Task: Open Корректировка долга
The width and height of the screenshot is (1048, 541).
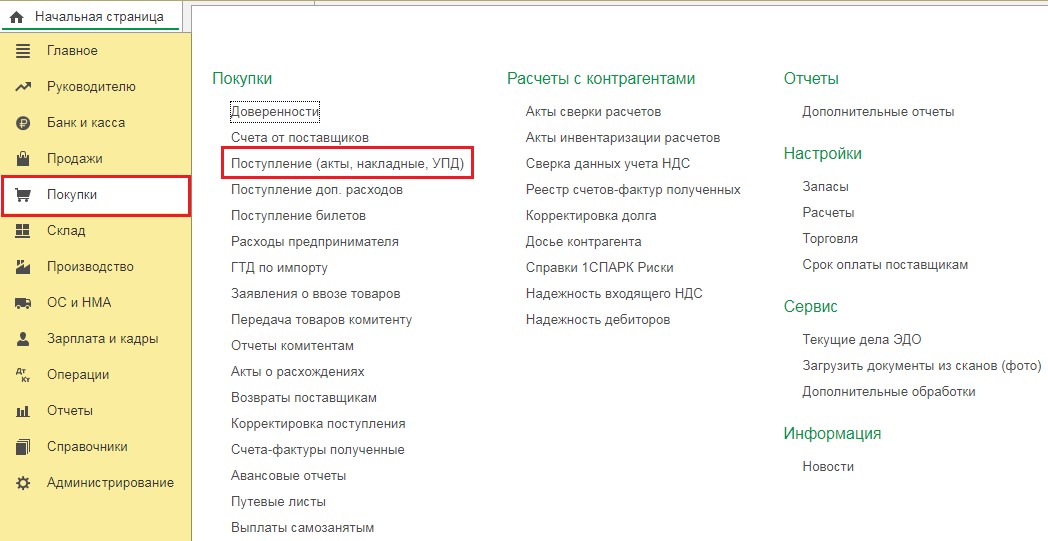Action: 591,216
